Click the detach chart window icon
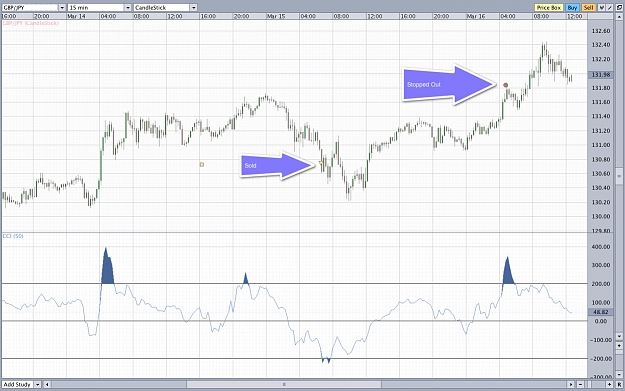 pos(619,8)
